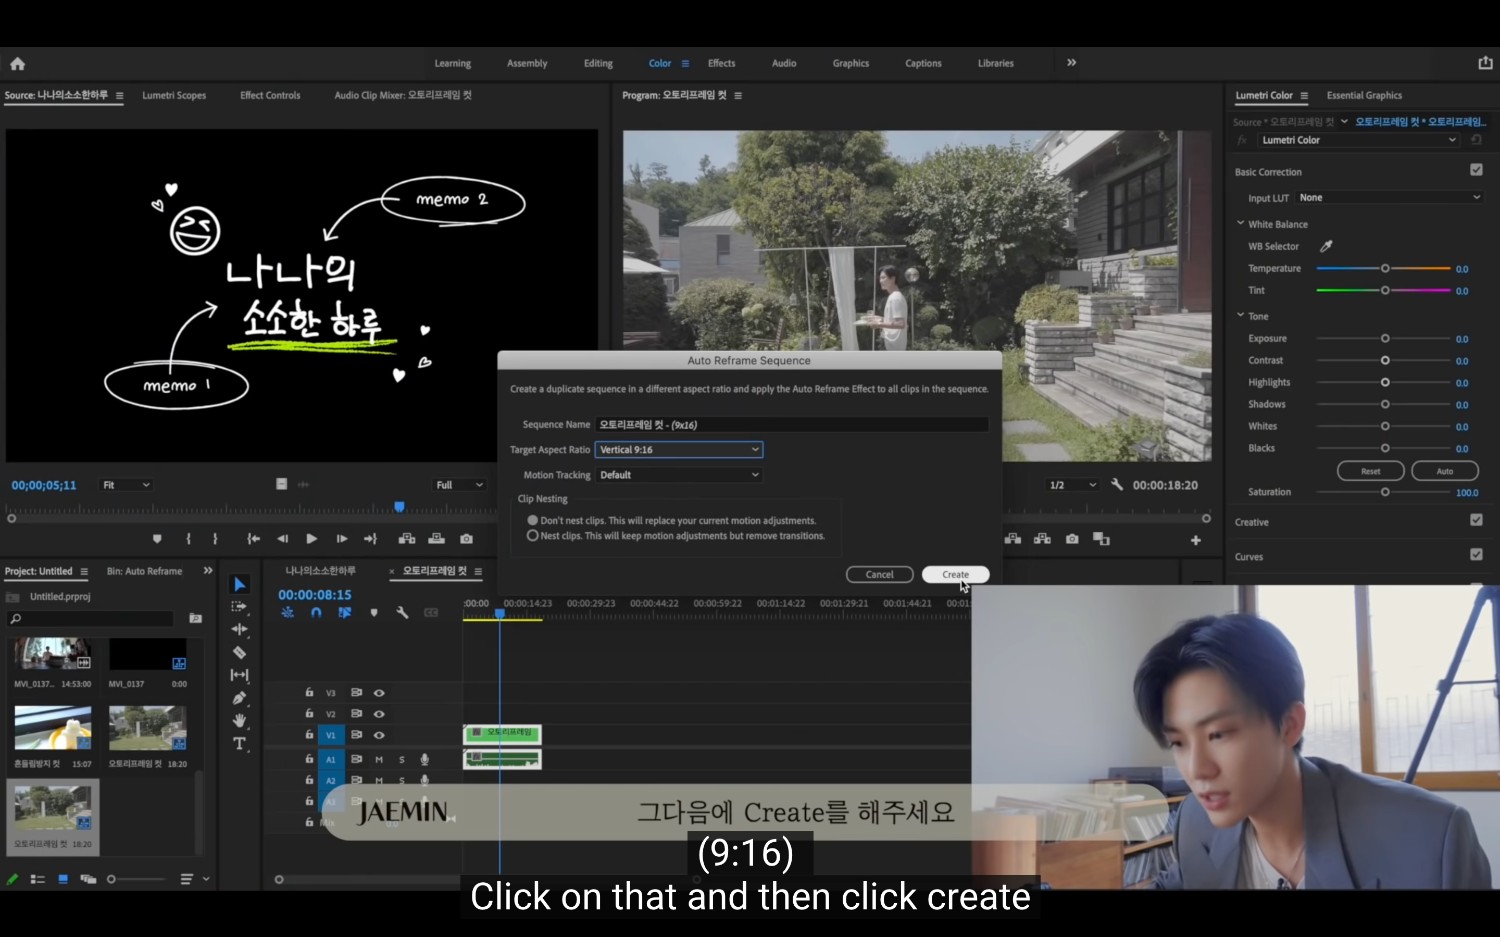The height and width of the screenshot is (937, 1500).
Task: Switch Project panel to Freeform View
Action: pos(88,879)
